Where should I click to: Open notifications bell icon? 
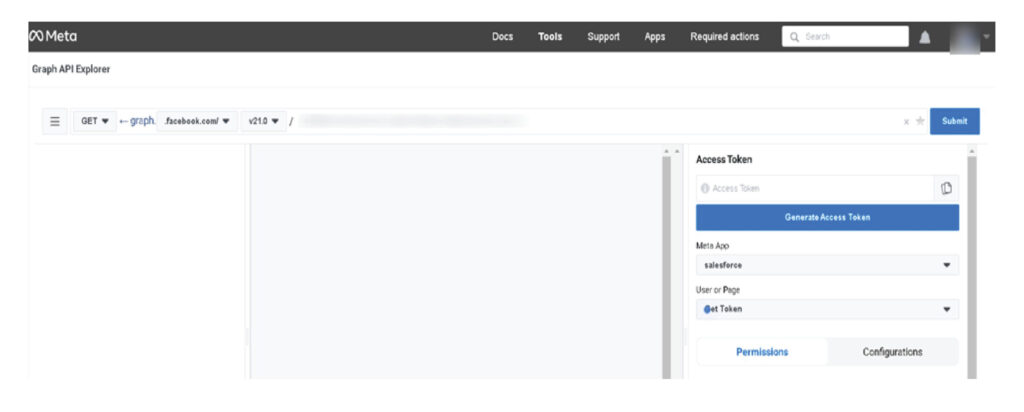pos(925,38)
